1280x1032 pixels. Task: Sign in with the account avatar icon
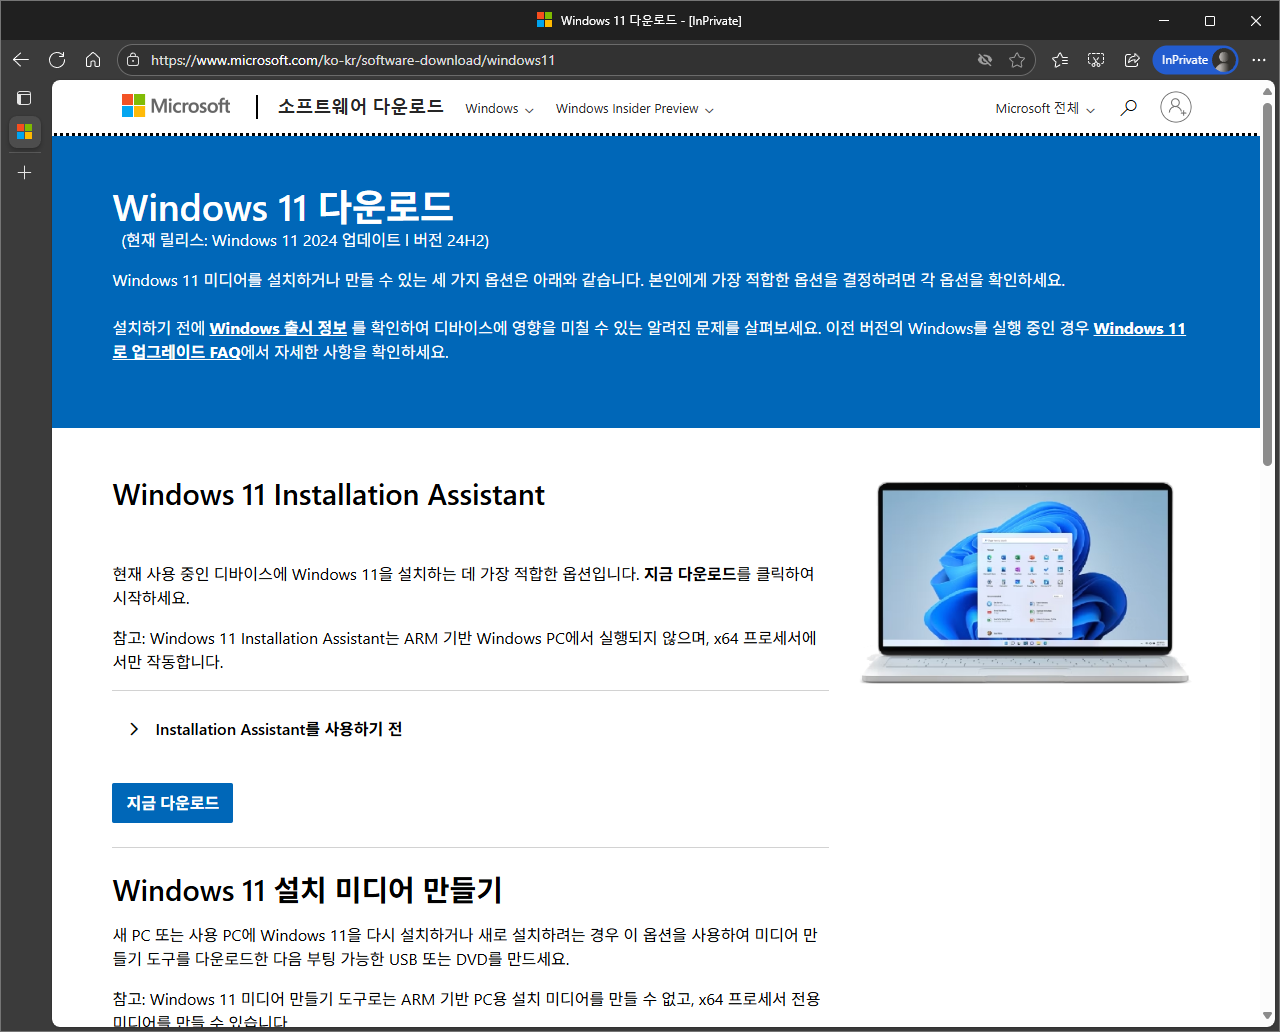(1176, 107)
